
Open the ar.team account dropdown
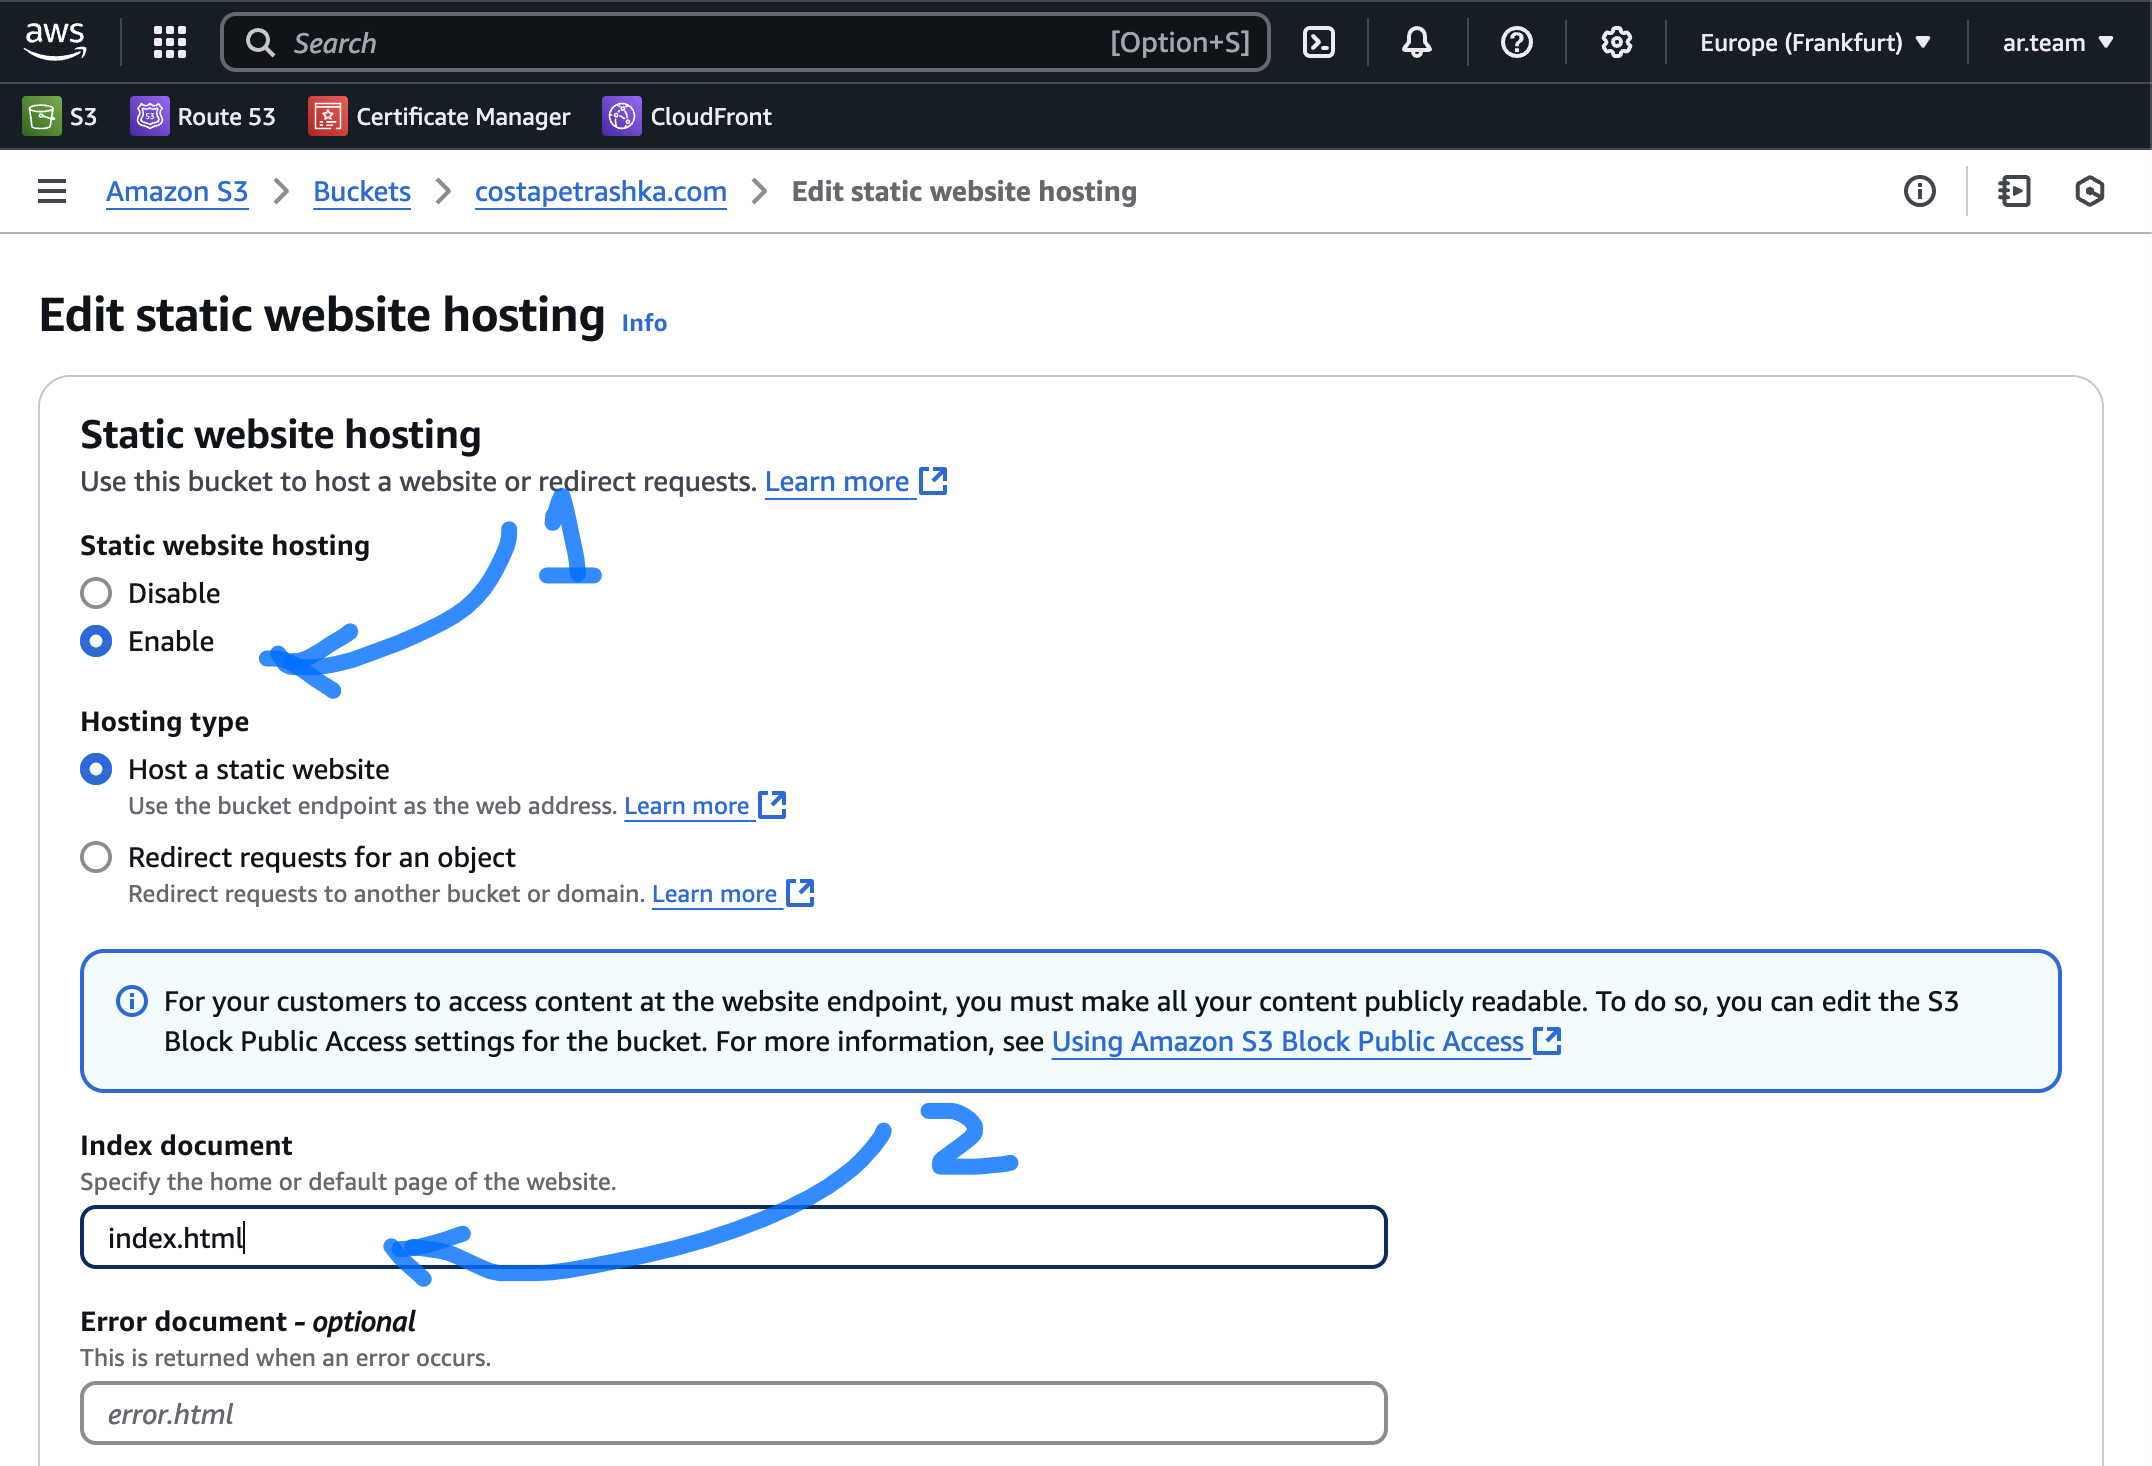(x=2057, y=42)
